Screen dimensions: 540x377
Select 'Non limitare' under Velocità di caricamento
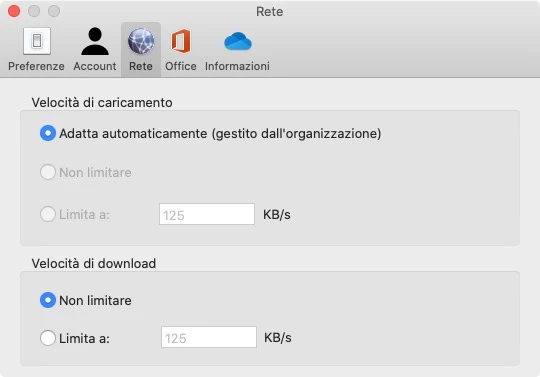click(x=48, y=172)
